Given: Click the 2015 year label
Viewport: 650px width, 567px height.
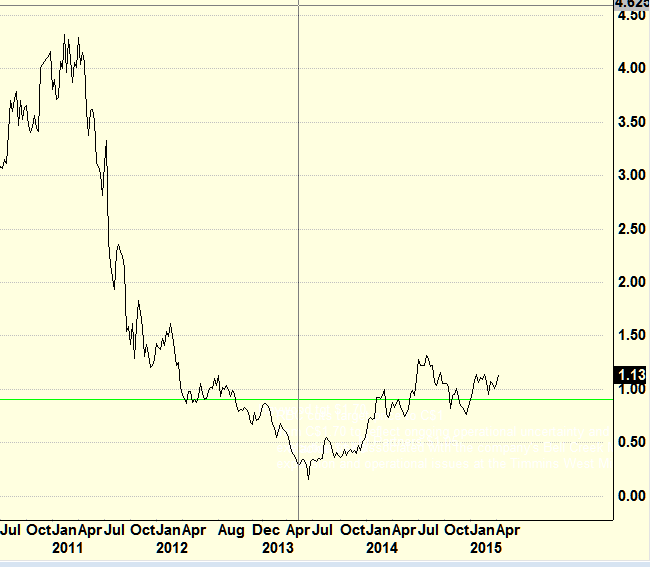Looking at the screenshot, I should 486,548.
